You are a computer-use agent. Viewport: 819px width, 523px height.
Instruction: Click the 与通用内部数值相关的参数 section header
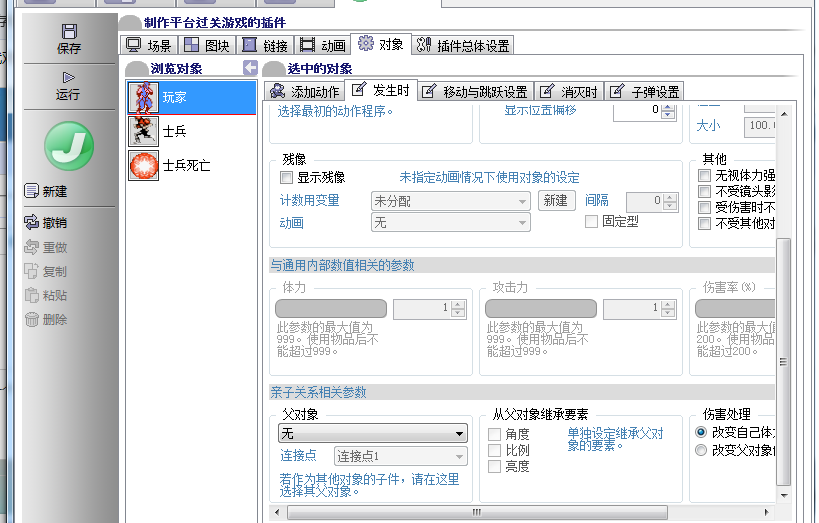pyautogui.click(x=522, y=265)
